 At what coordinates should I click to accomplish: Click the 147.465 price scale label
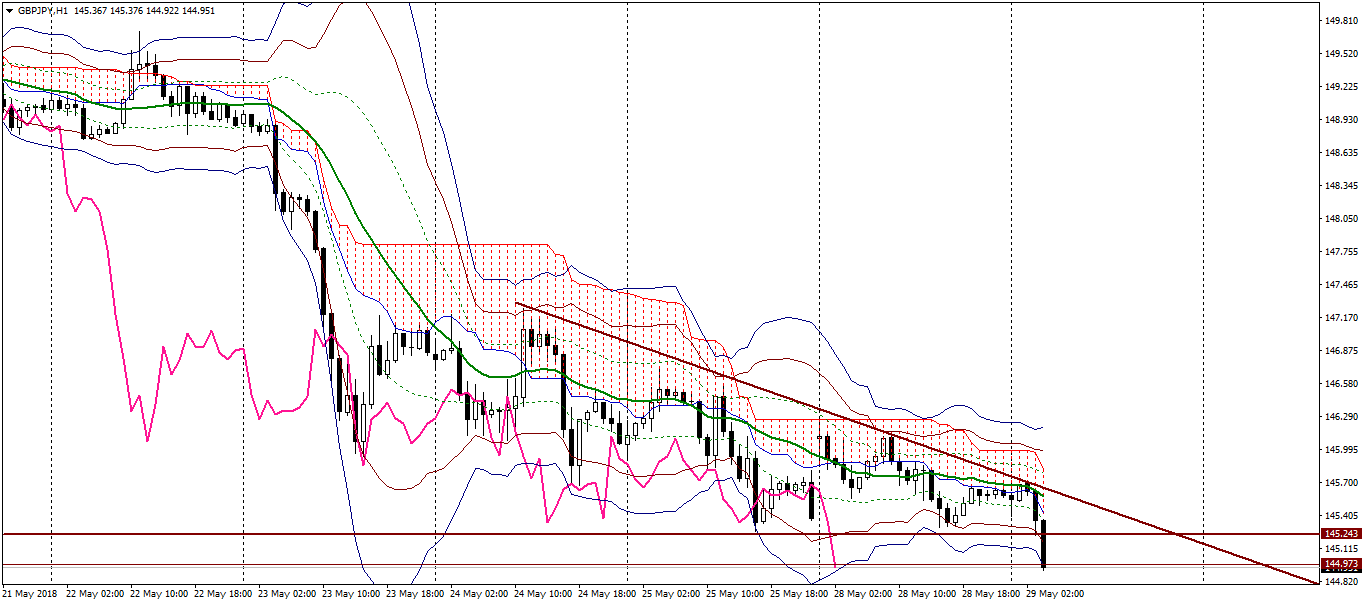1340,284
